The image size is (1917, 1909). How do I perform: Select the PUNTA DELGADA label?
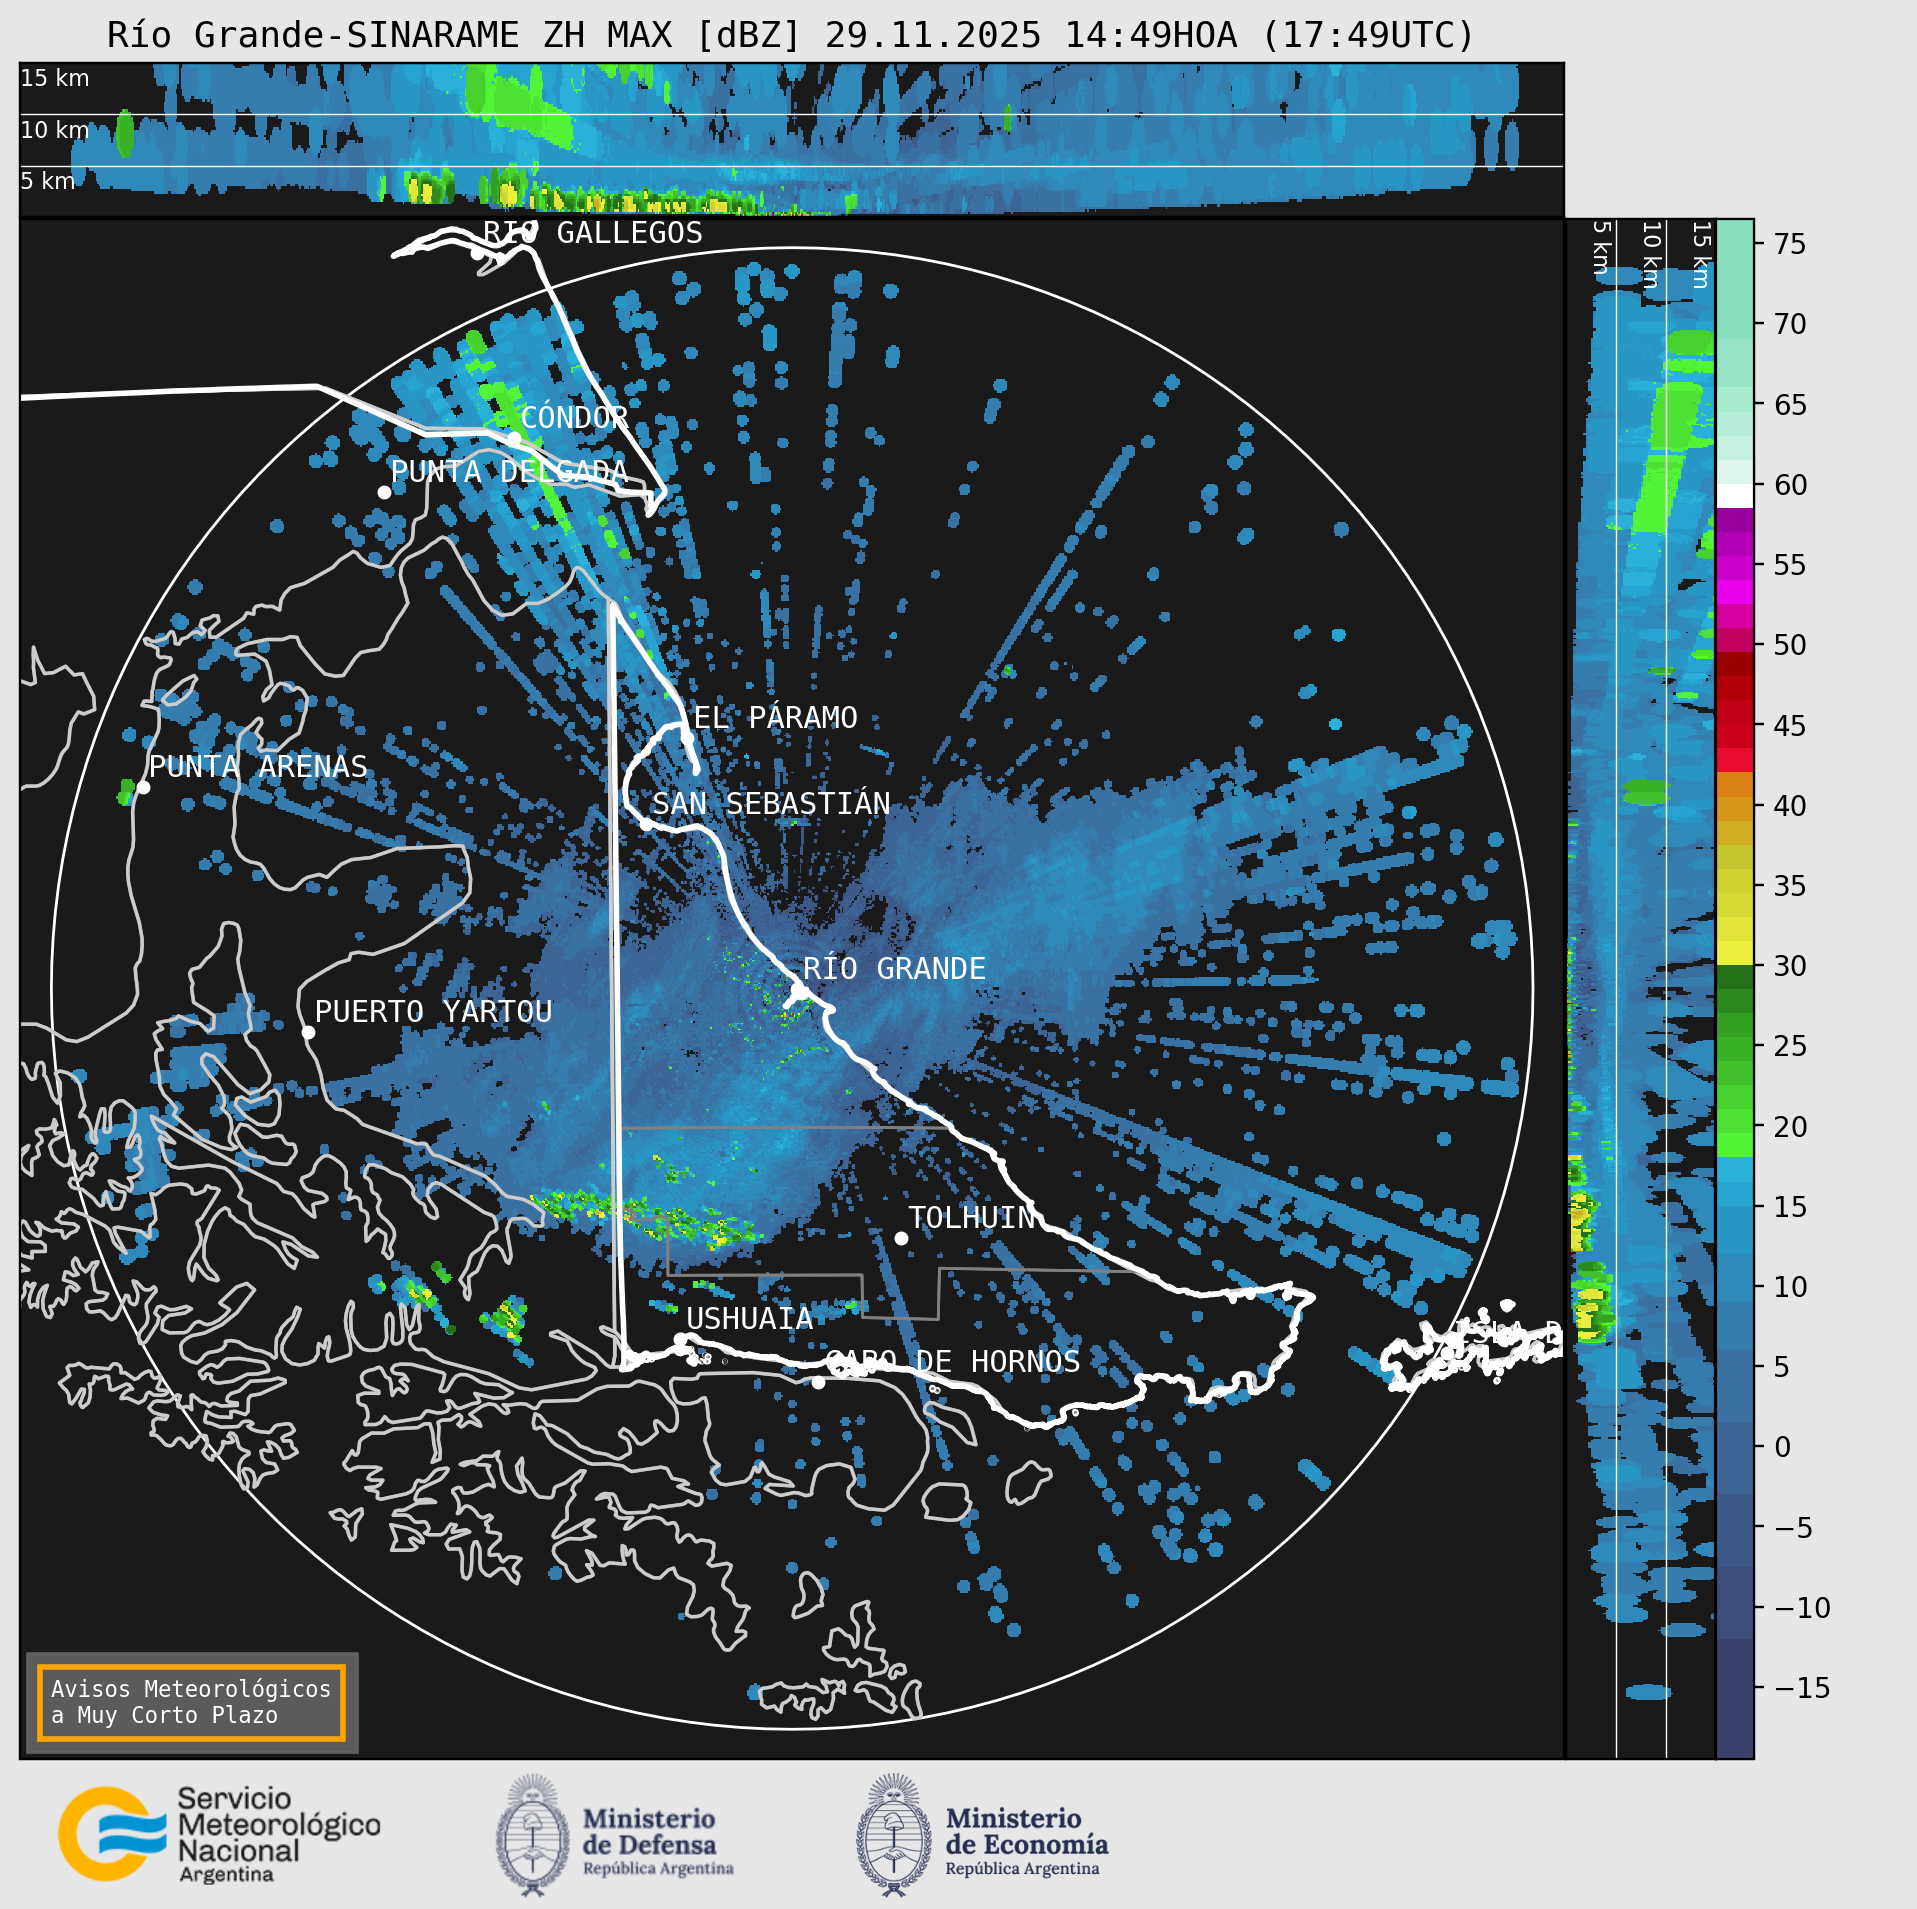pos(509,472)
